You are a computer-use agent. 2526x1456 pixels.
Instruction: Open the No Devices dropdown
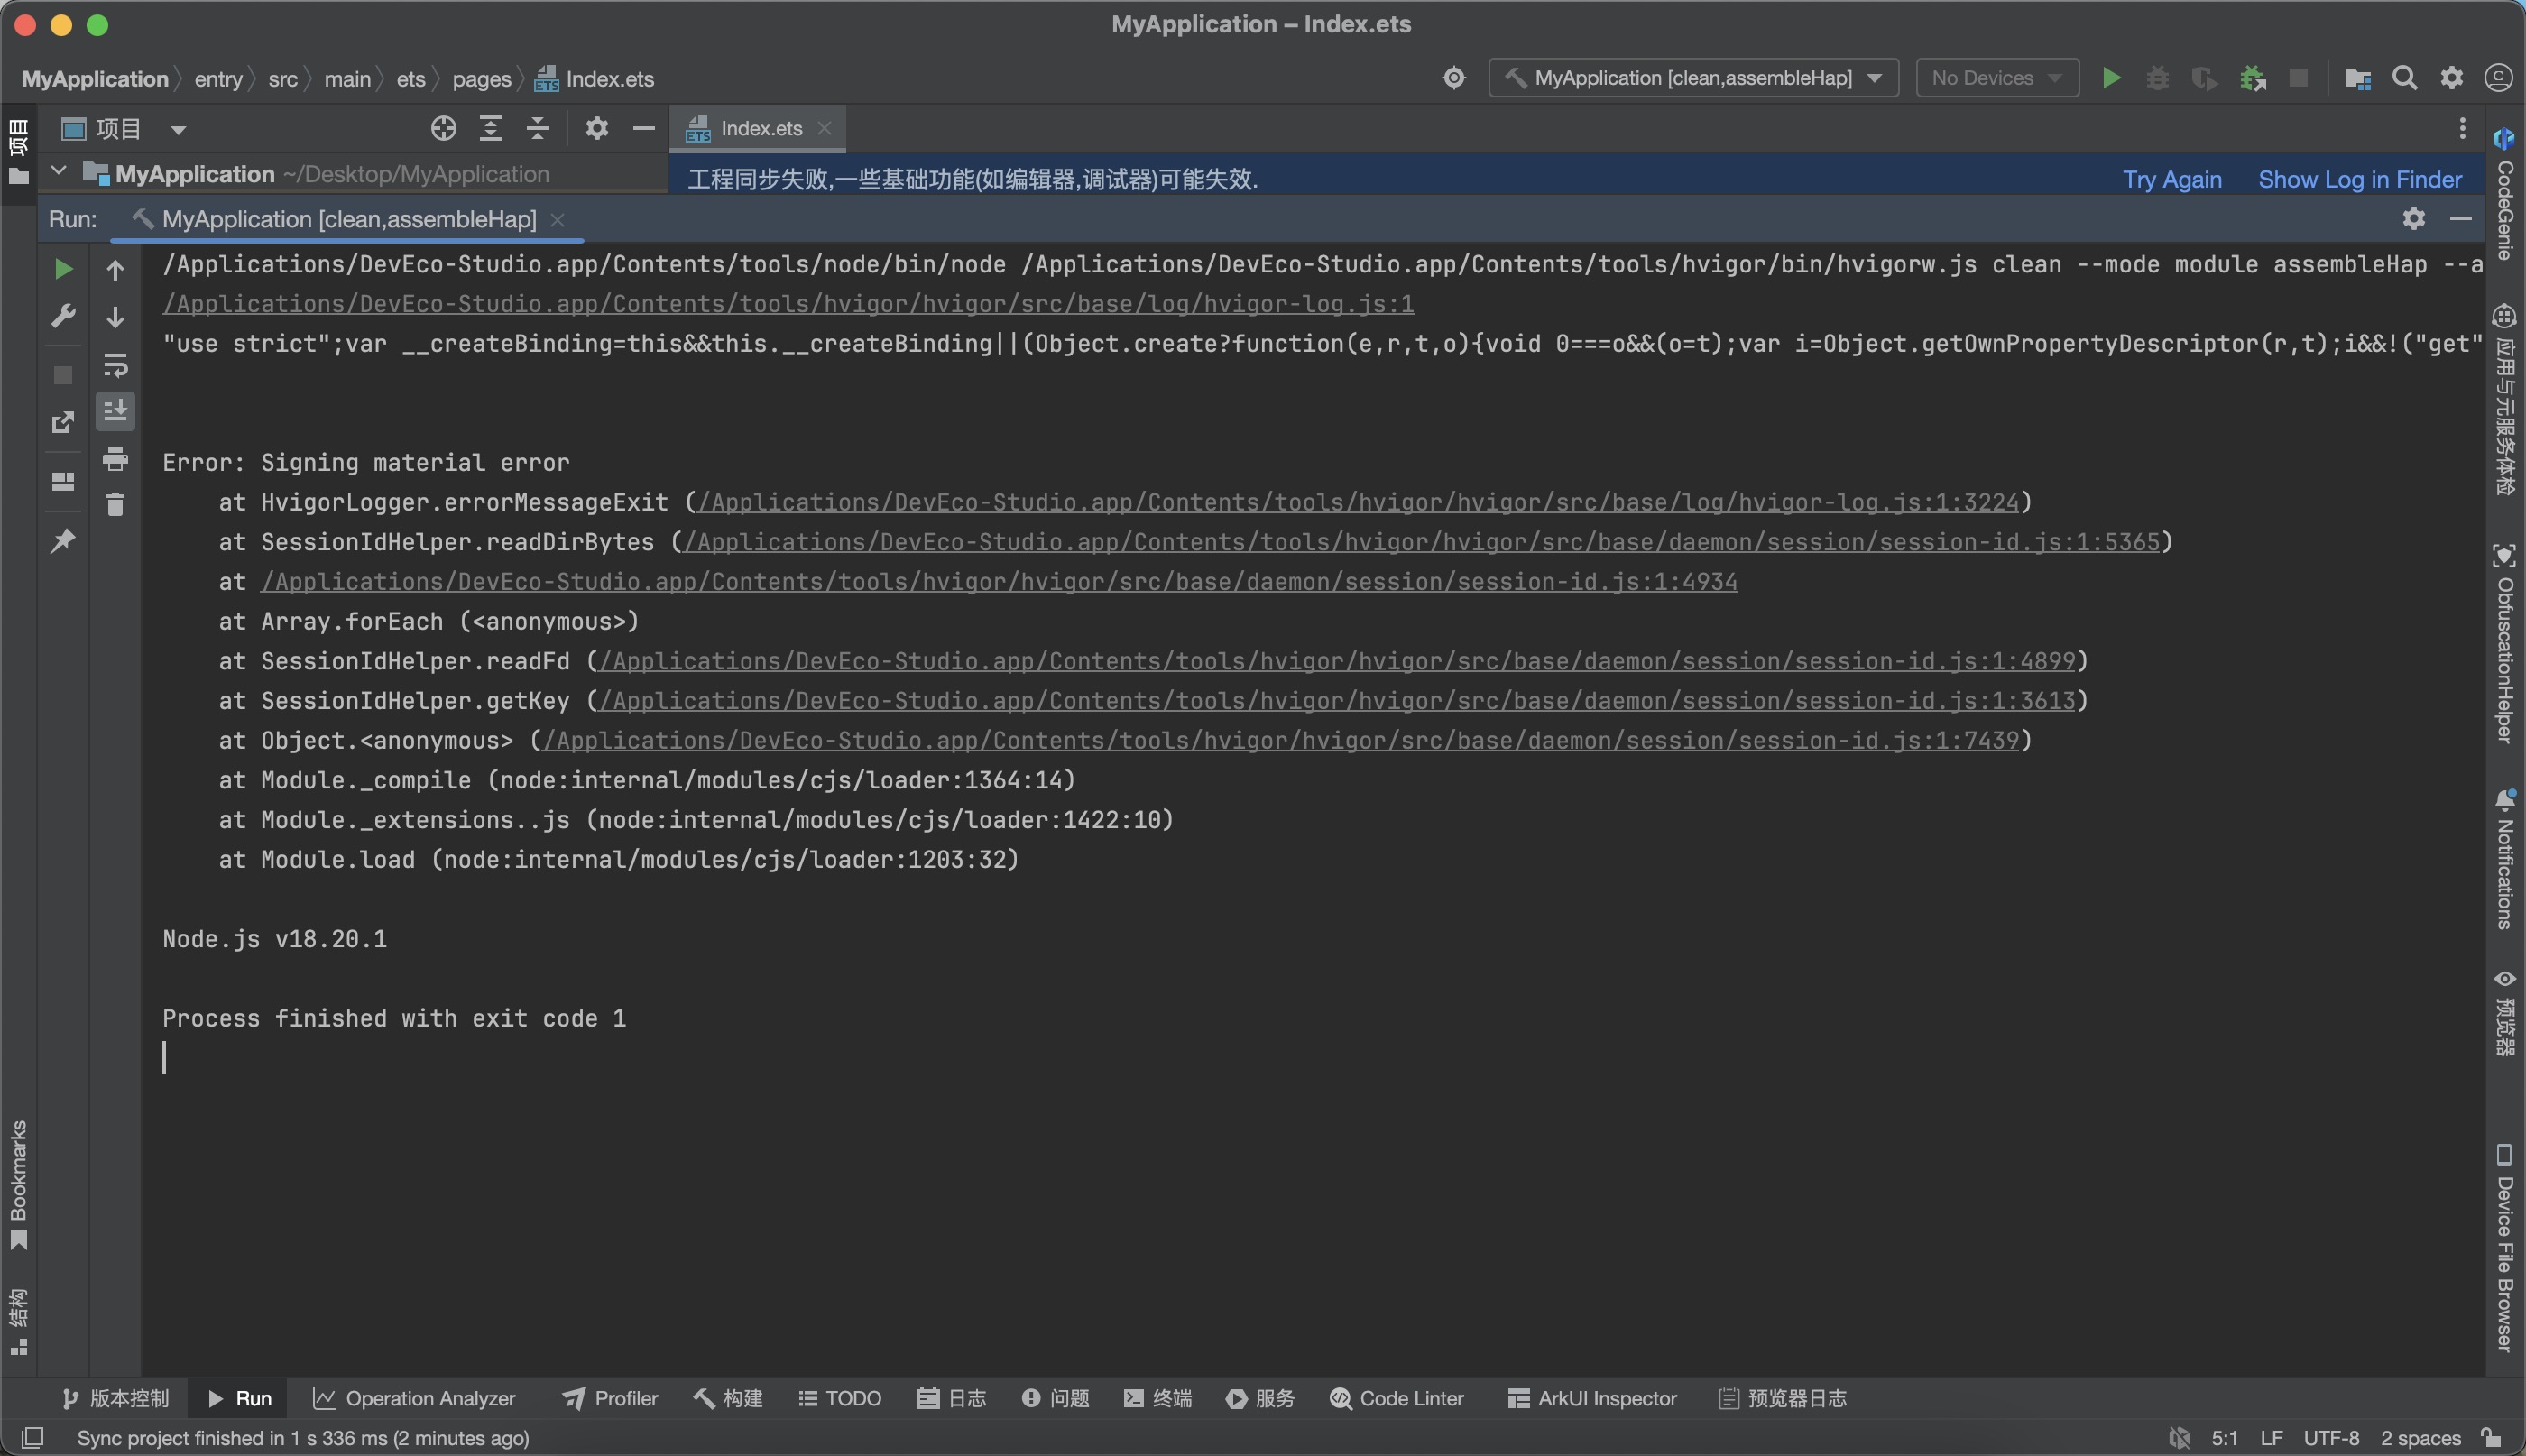click(x=1996, y=78)
